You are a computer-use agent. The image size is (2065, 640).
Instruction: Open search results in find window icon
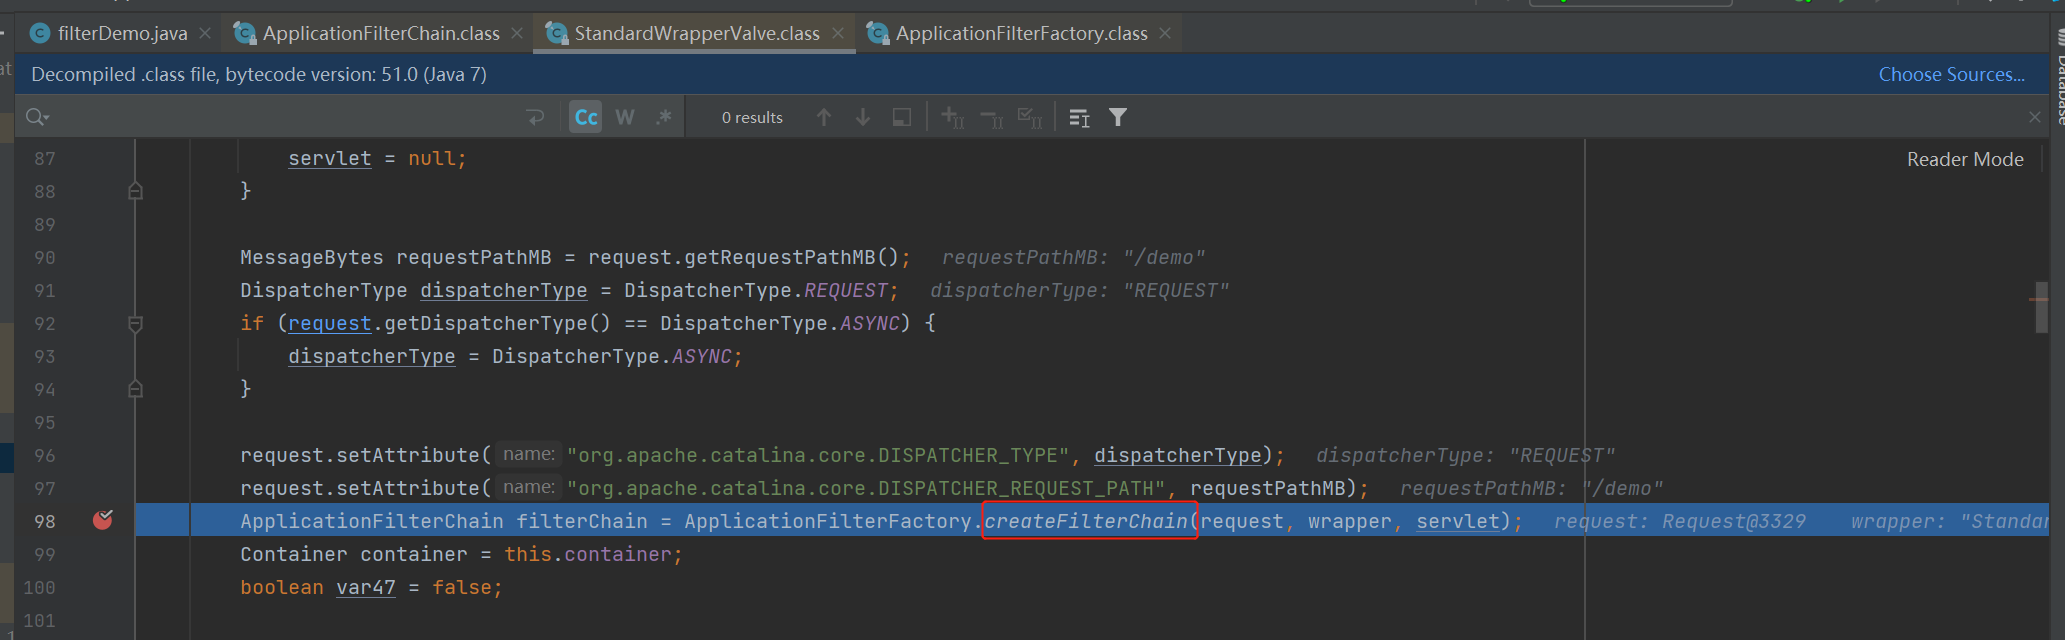[902, 118]
